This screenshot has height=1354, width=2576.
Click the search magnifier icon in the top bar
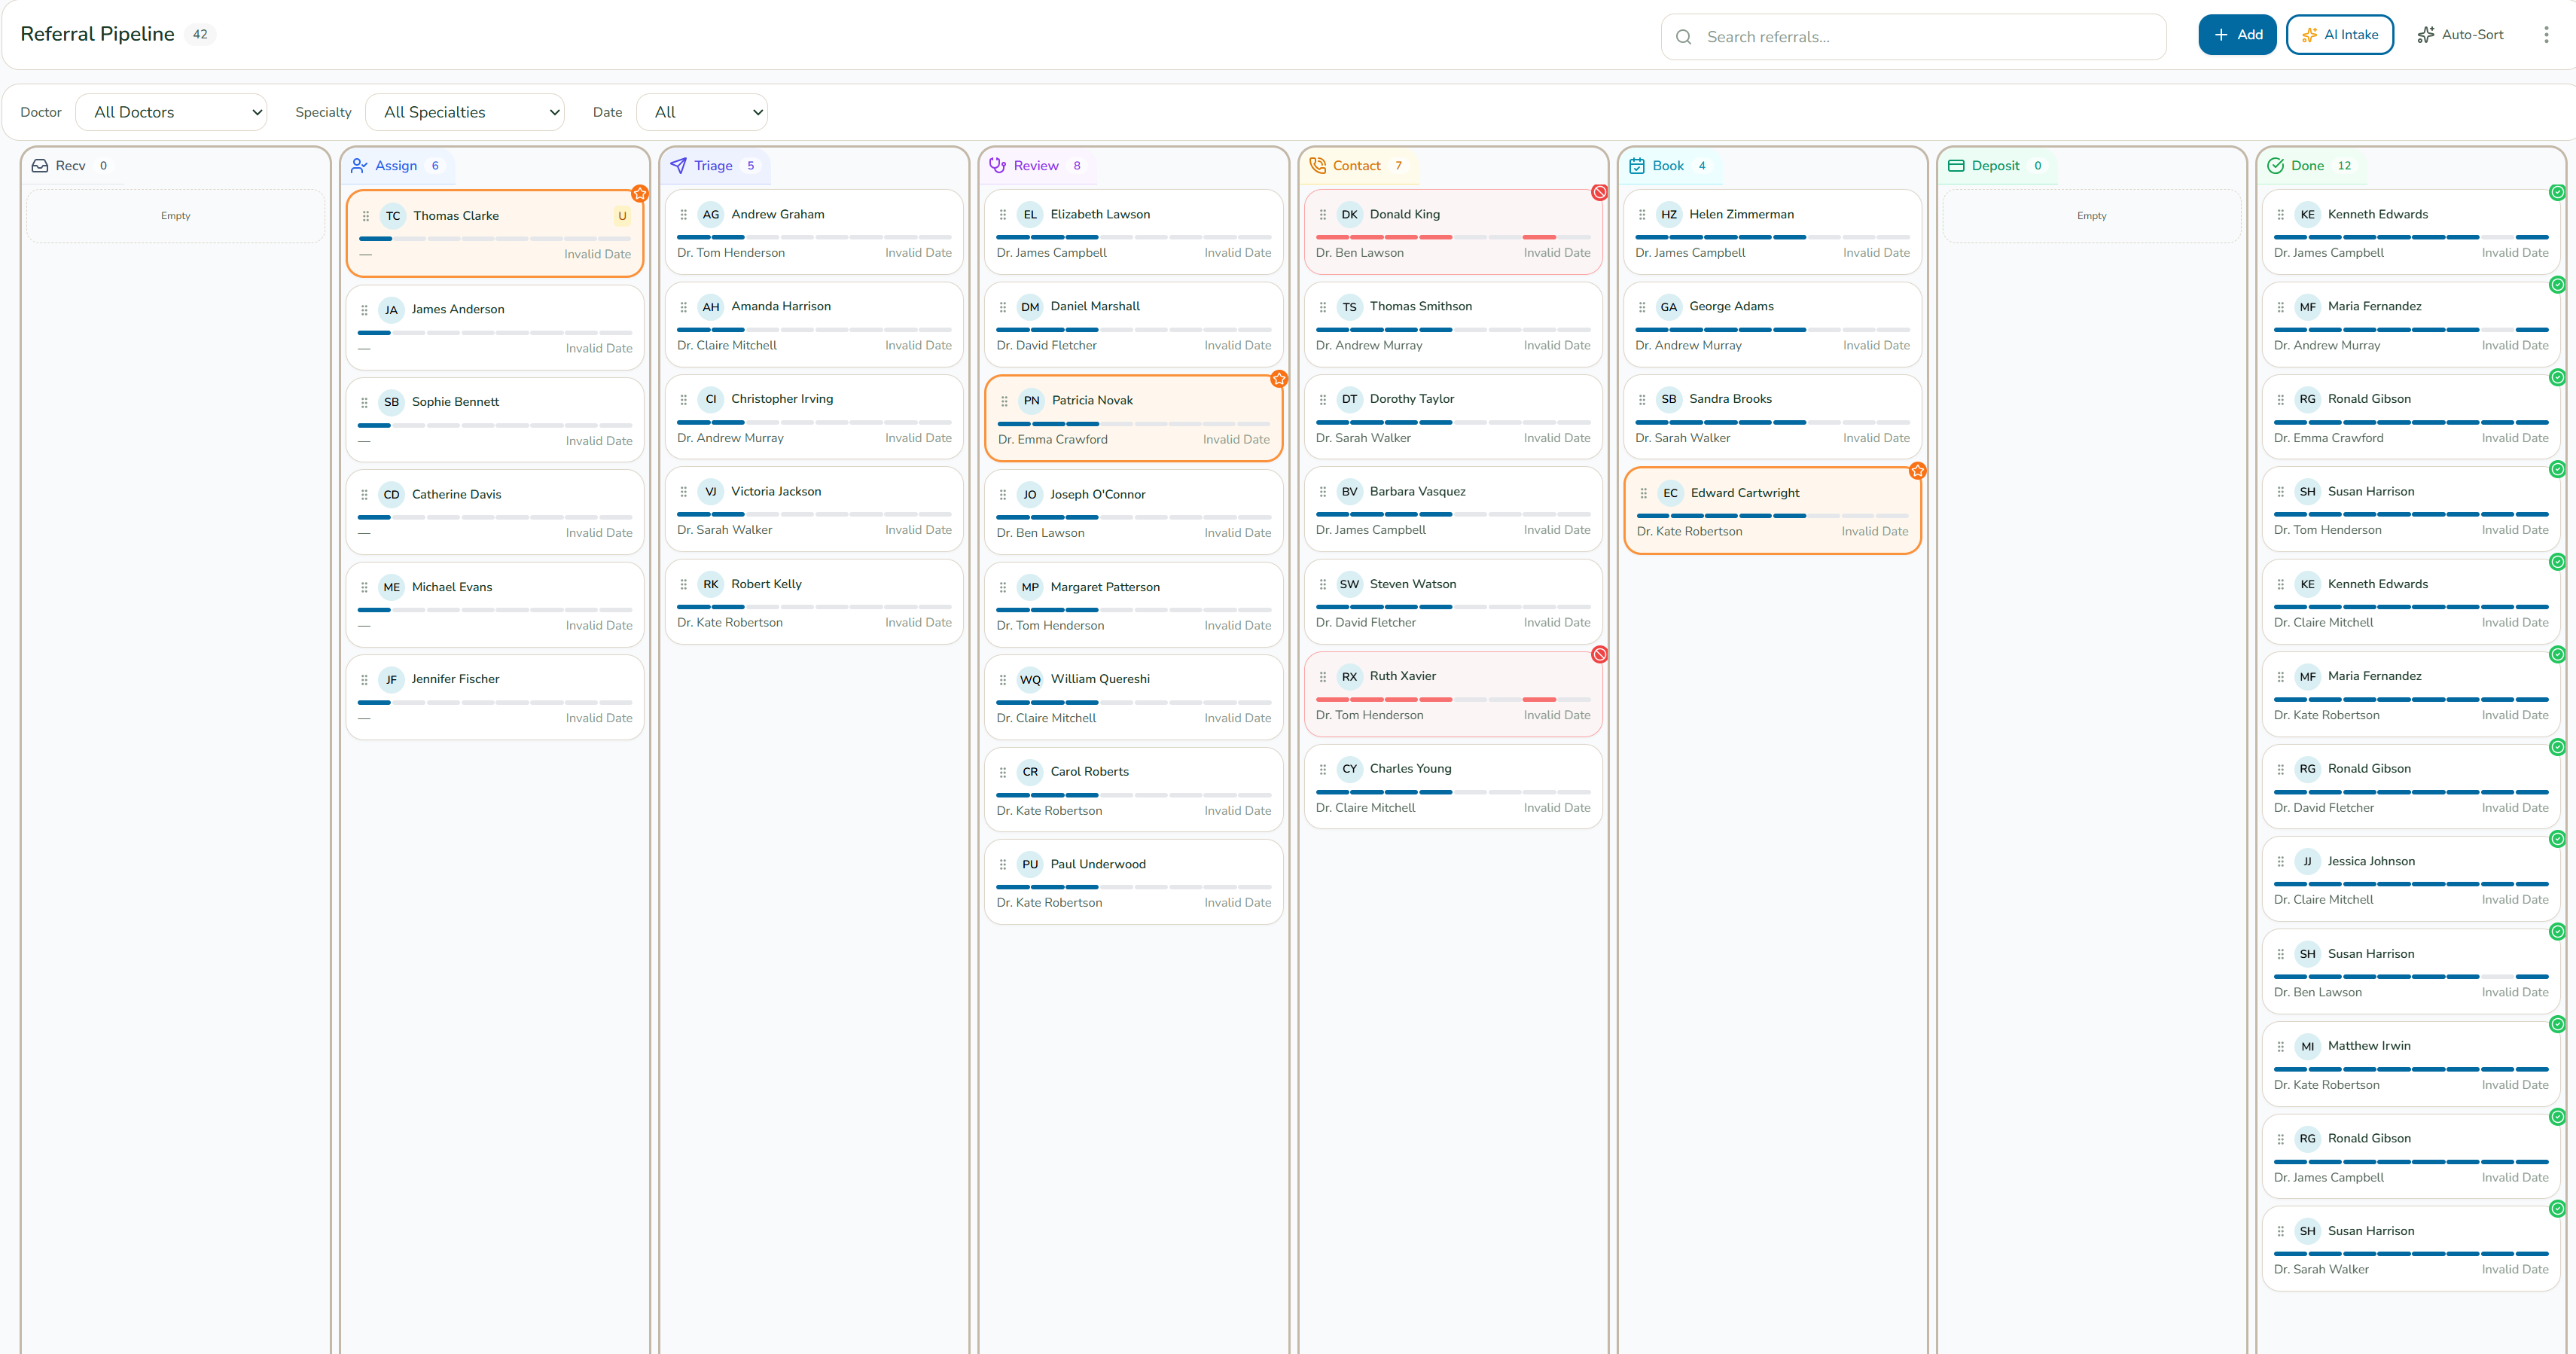coord(1683,36)
